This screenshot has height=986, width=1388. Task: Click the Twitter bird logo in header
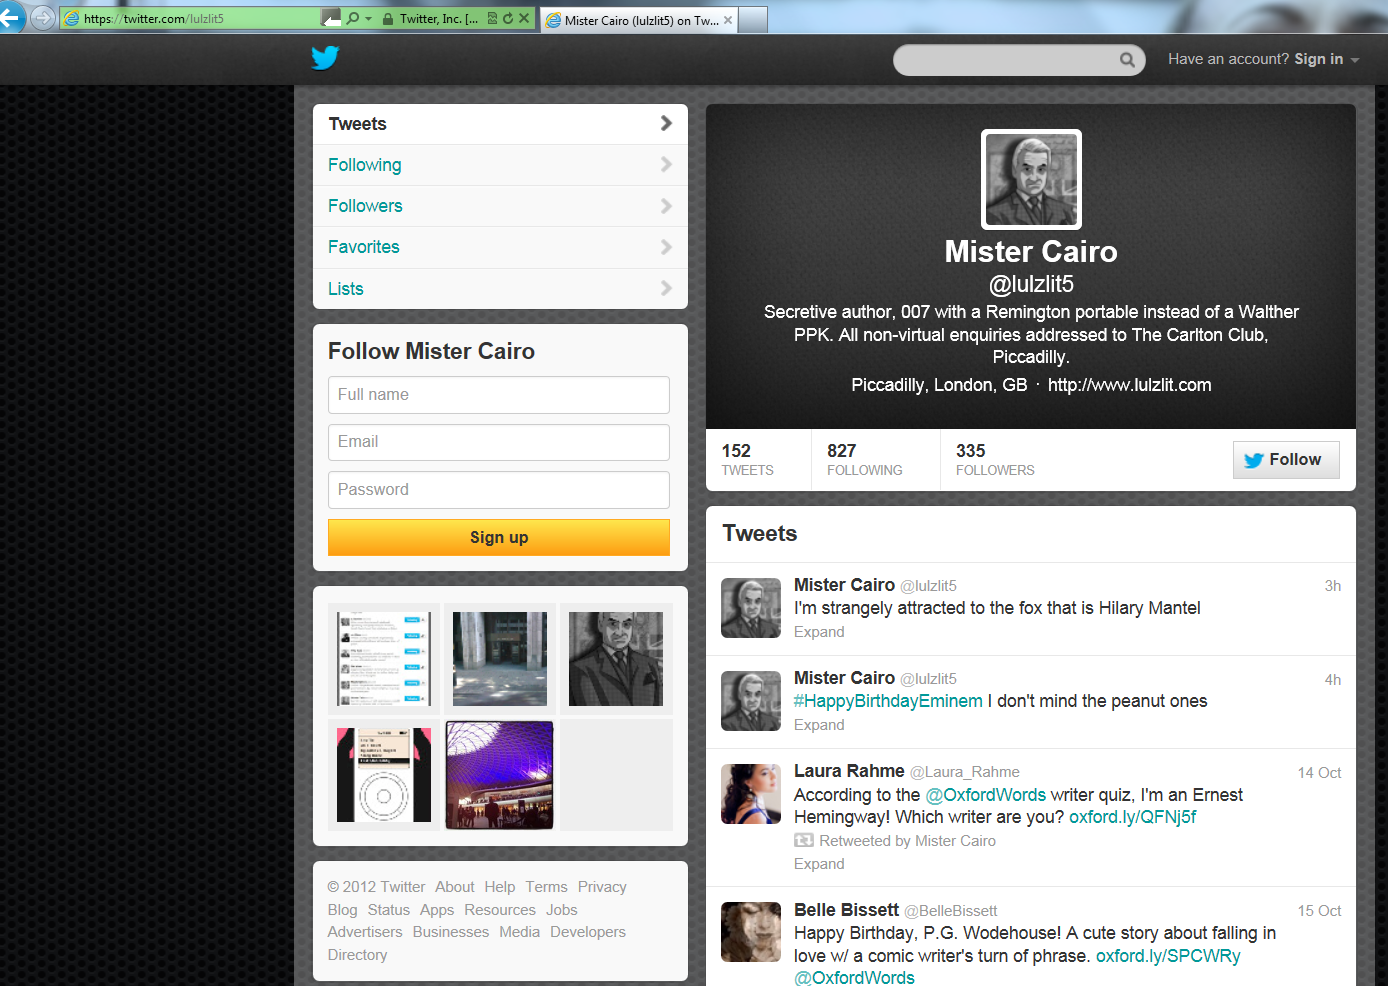(325, 58)
